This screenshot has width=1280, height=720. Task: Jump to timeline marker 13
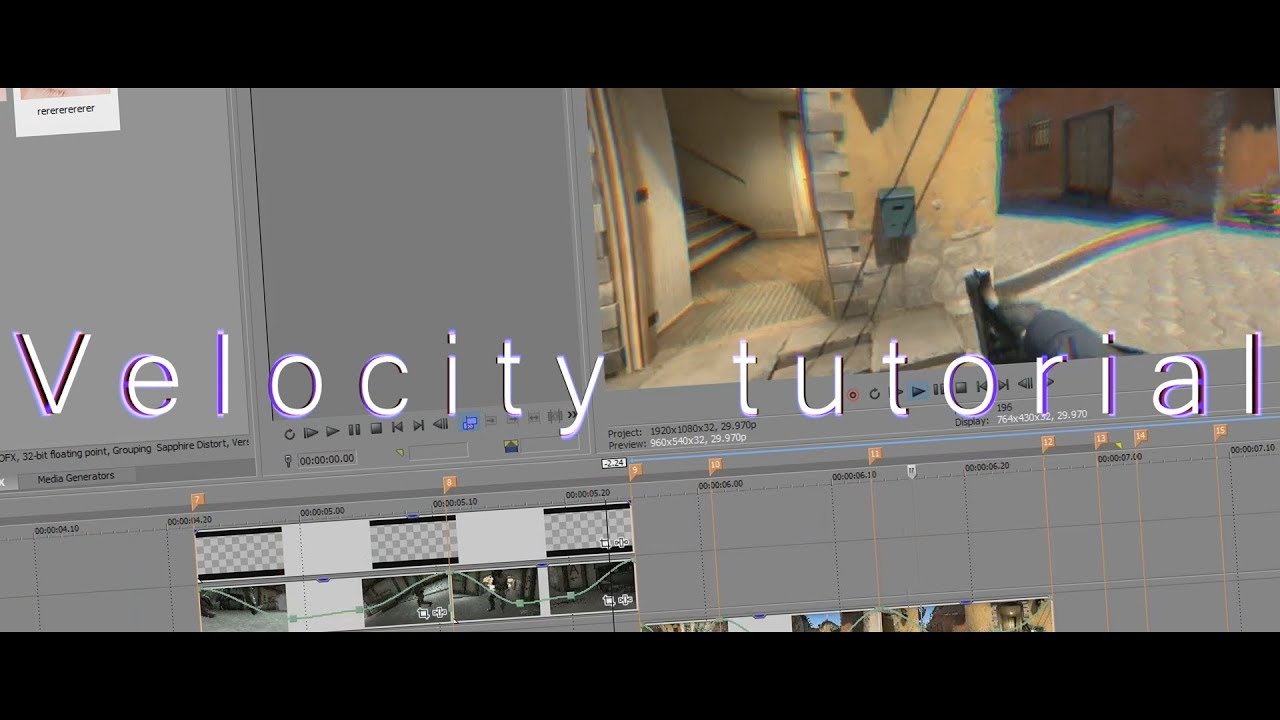click(1100, 439)
